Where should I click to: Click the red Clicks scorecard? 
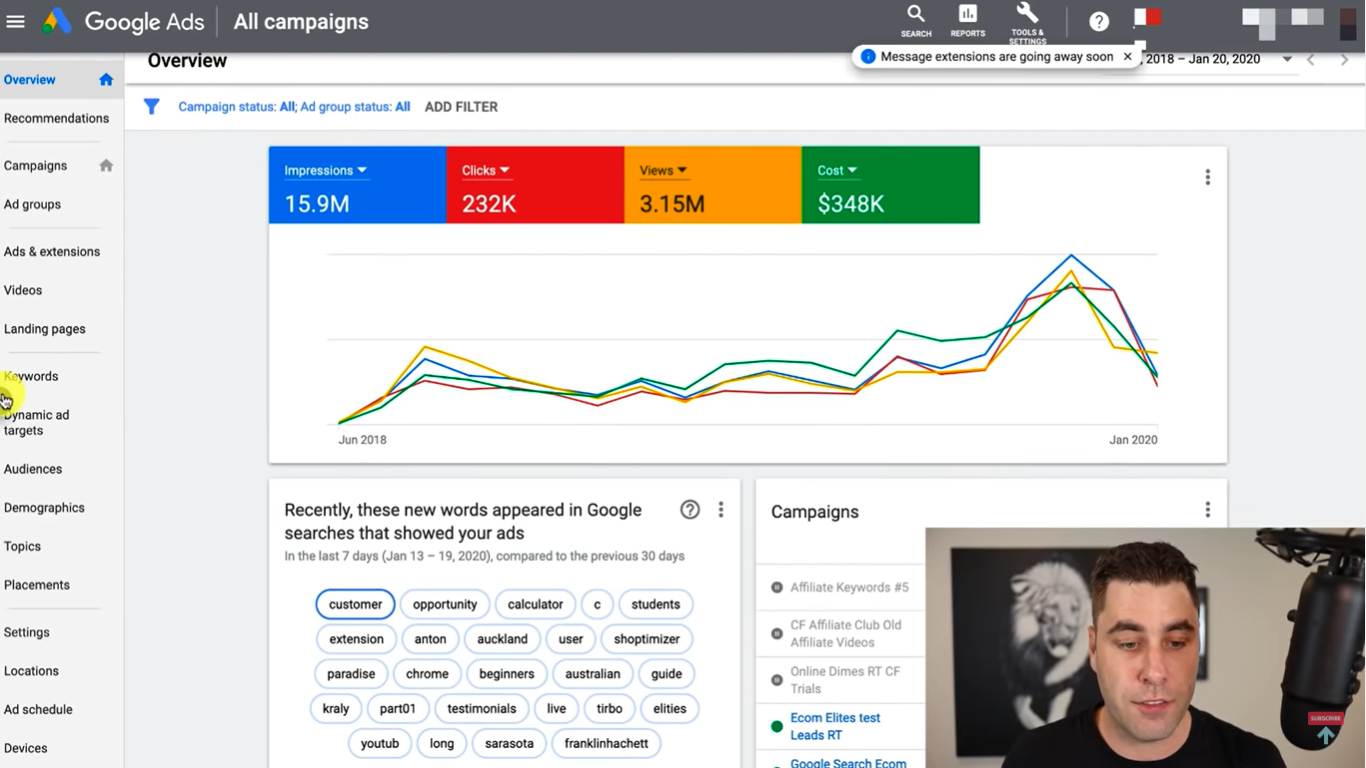click(x=536, y=185)
